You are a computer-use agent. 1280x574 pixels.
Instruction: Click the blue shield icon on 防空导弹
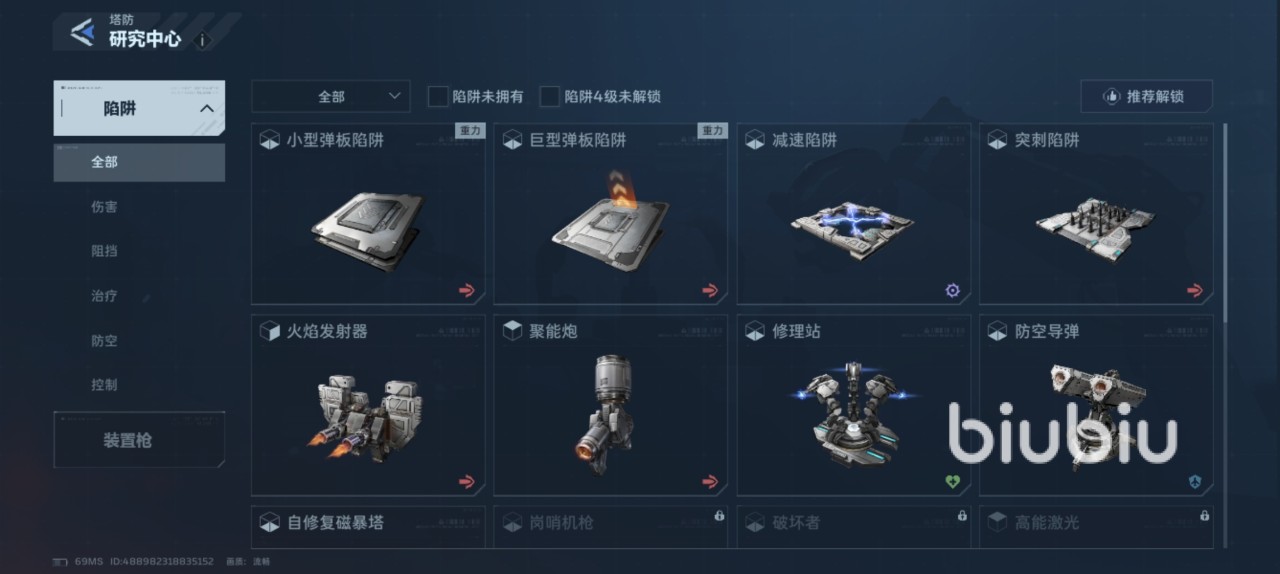click(x=1195, y=482)
